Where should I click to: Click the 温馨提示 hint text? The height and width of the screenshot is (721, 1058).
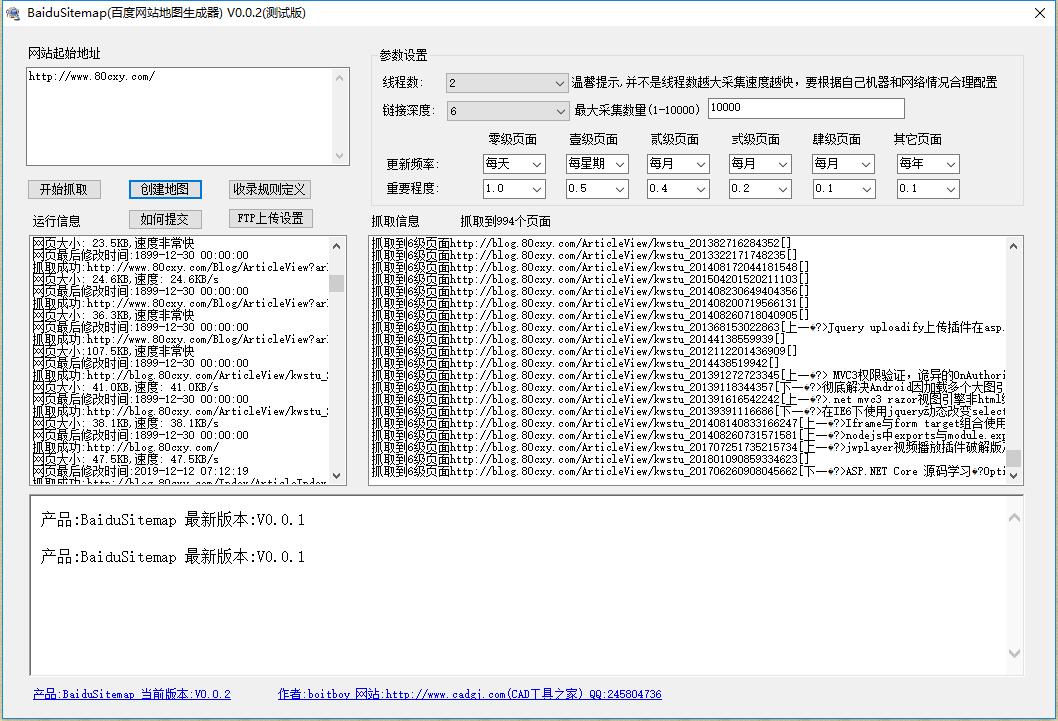[x=784, y=82]
